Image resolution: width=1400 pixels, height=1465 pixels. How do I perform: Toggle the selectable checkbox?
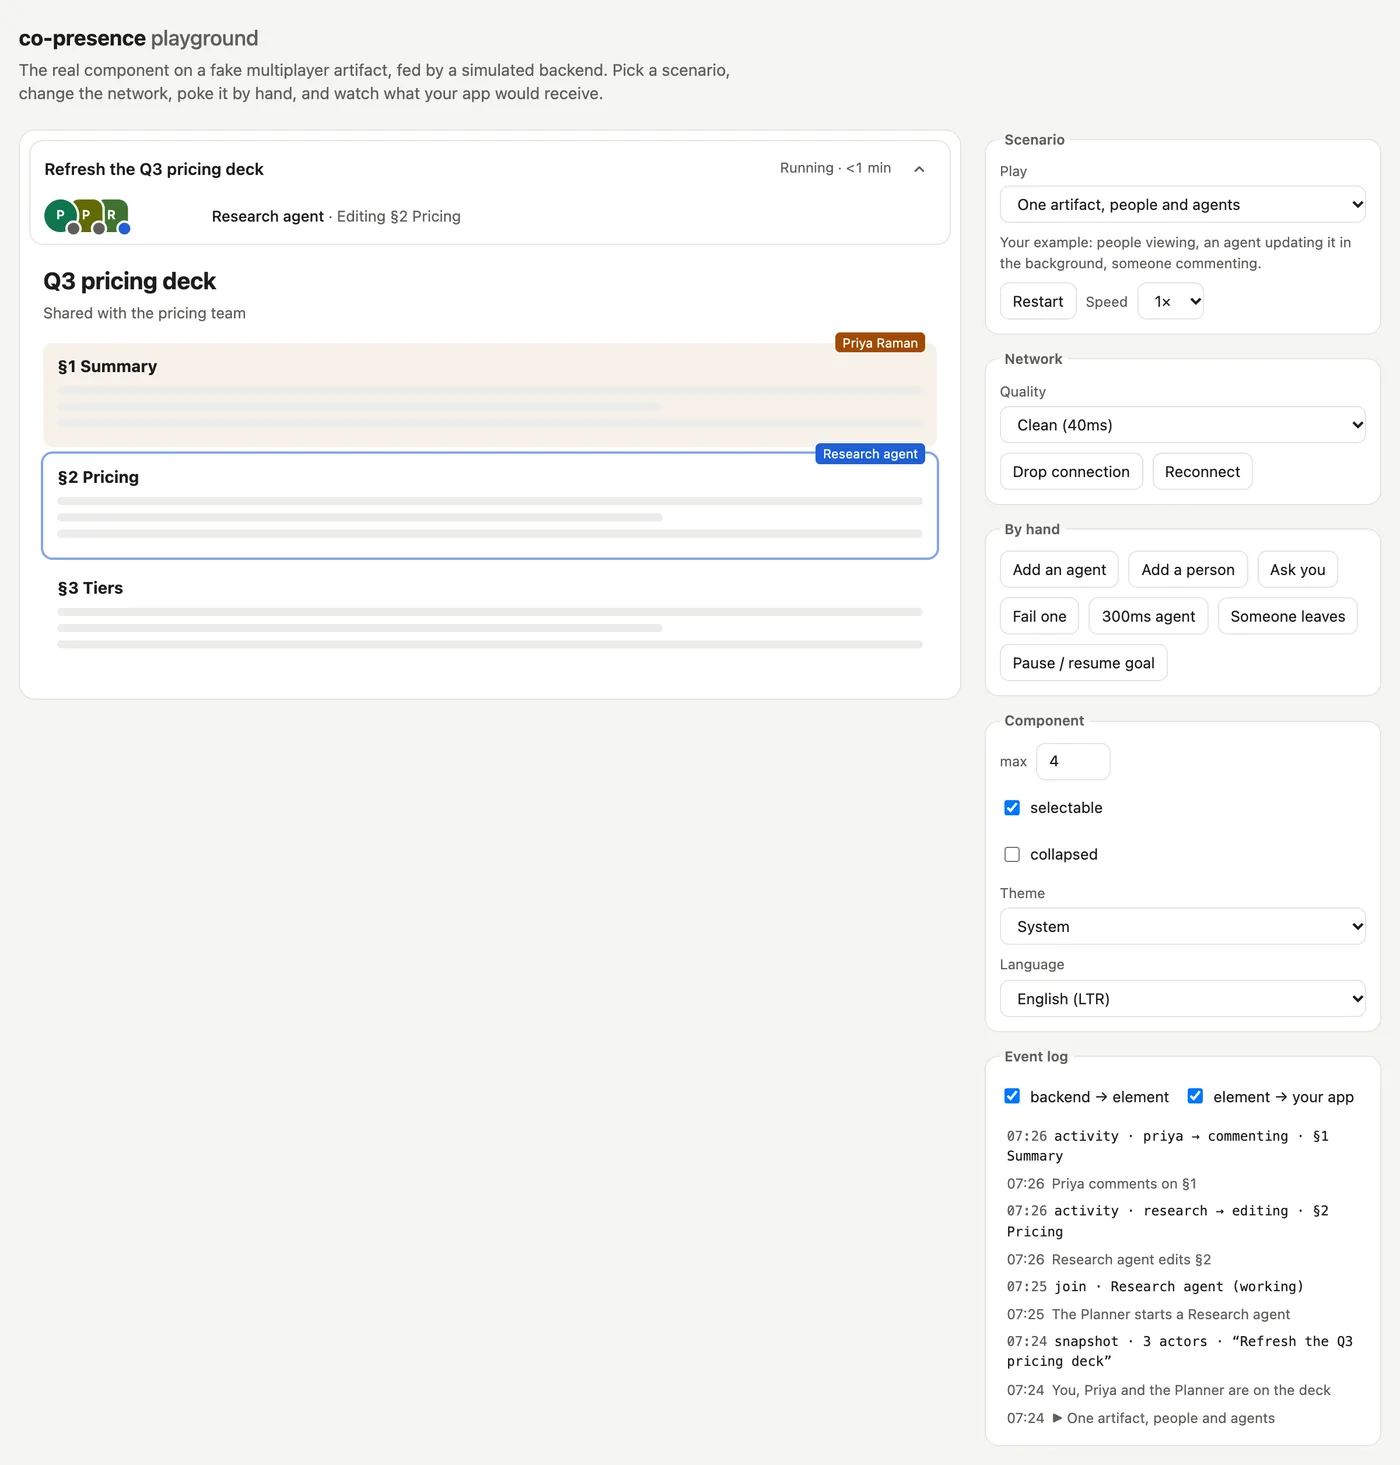(1012, 808)
